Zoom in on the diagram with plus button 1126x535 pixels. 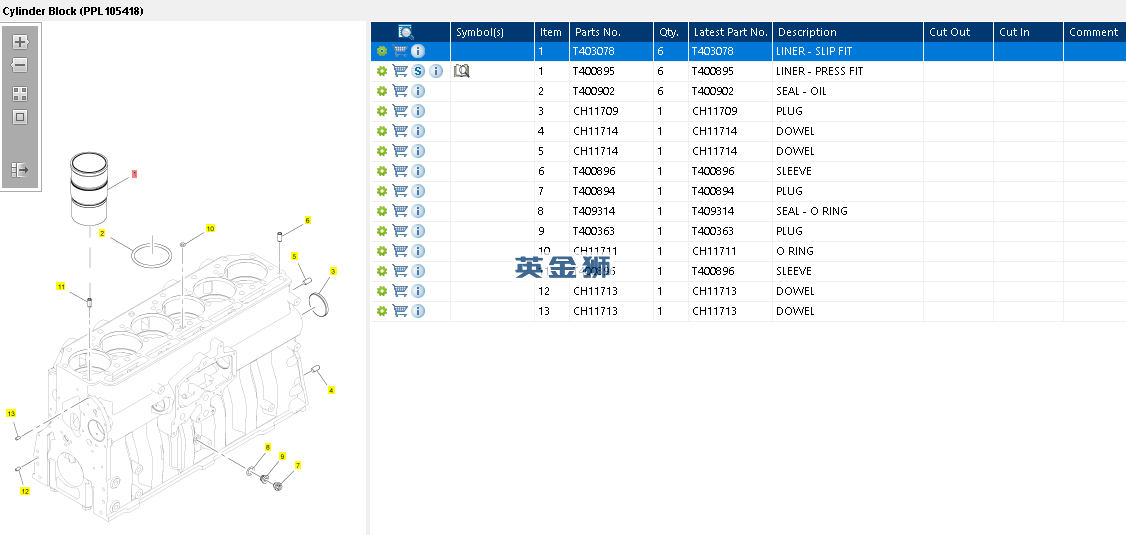pyautogui.click(x=19, y=42)
